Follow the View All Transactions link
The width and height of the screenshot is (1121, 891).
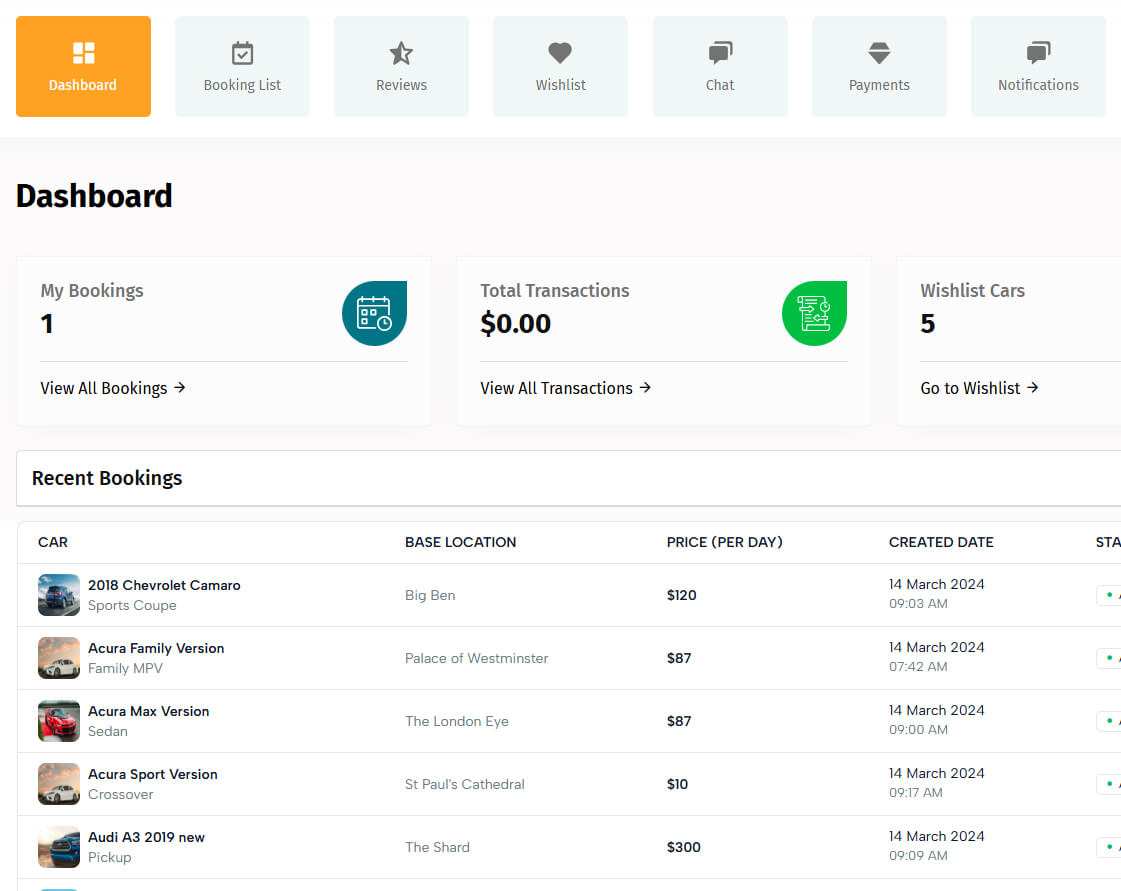click(566, 388)
